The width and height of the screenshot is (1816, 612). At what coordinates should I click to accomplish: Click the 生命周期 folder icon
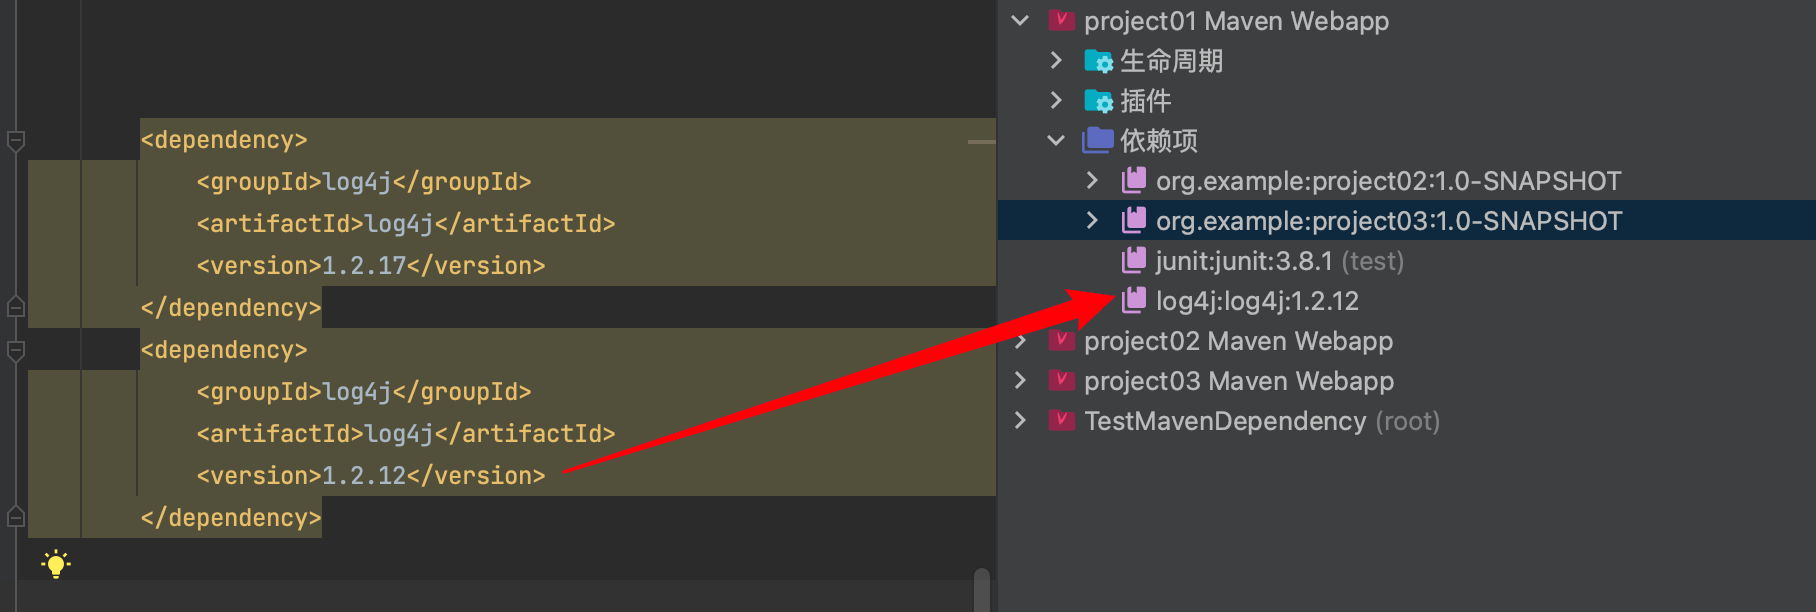pos(1098,61)
